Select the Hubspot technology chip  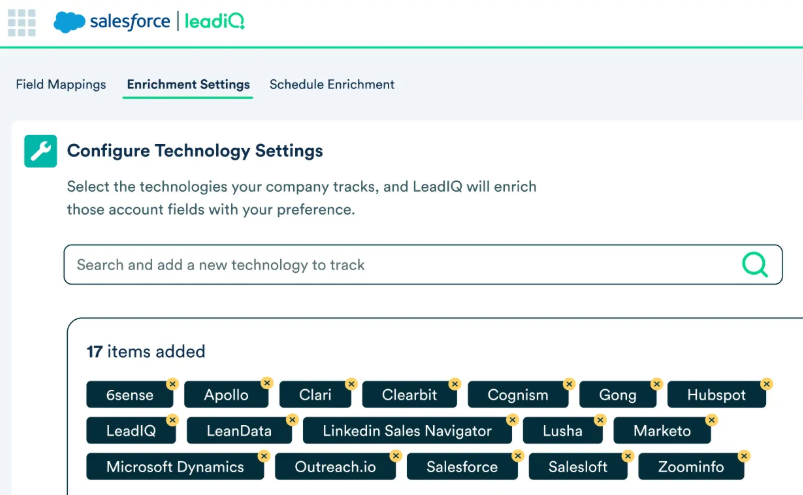716,395
